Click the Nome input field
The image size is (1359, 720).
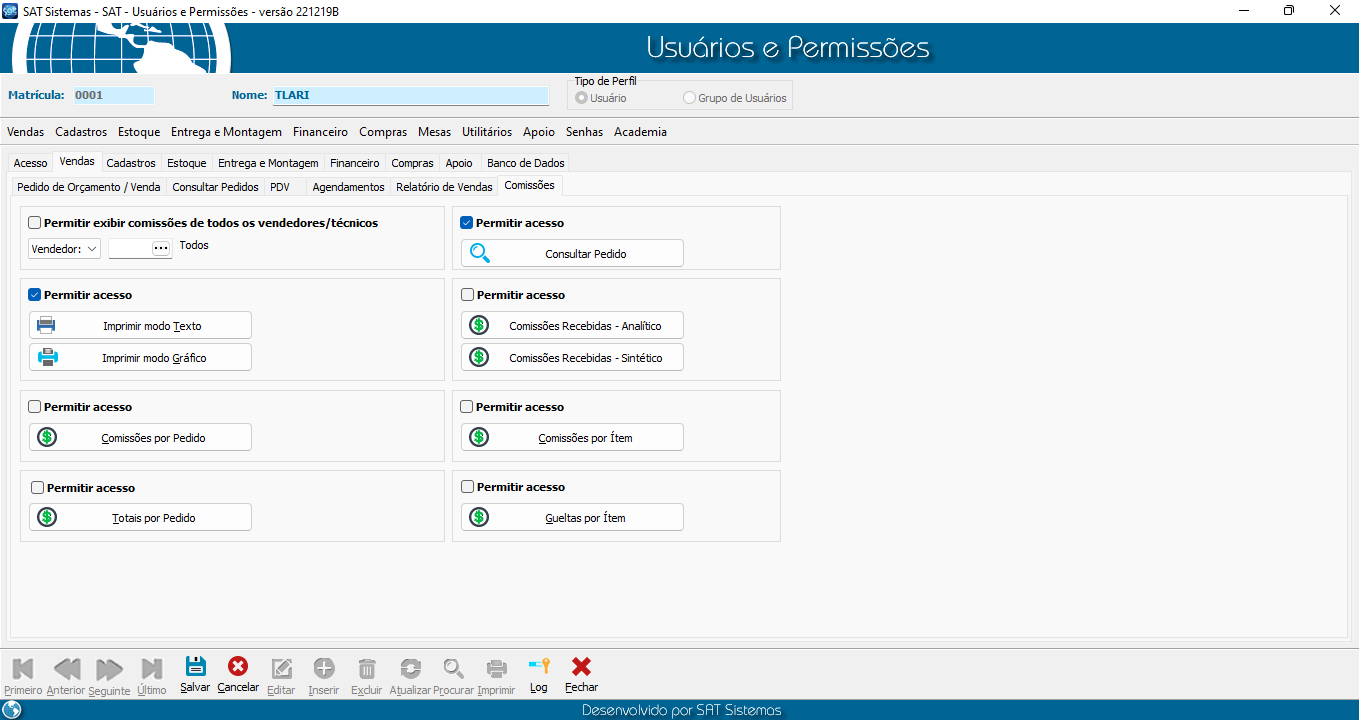(410, 96)
